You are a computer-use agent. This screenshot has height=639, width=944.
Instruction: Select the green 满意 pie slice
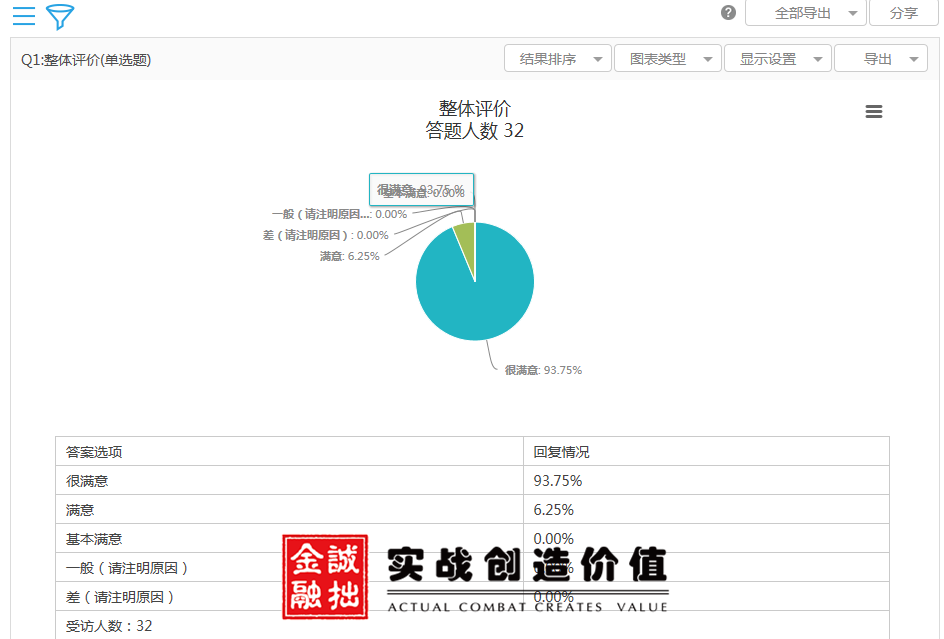point(465,234)
